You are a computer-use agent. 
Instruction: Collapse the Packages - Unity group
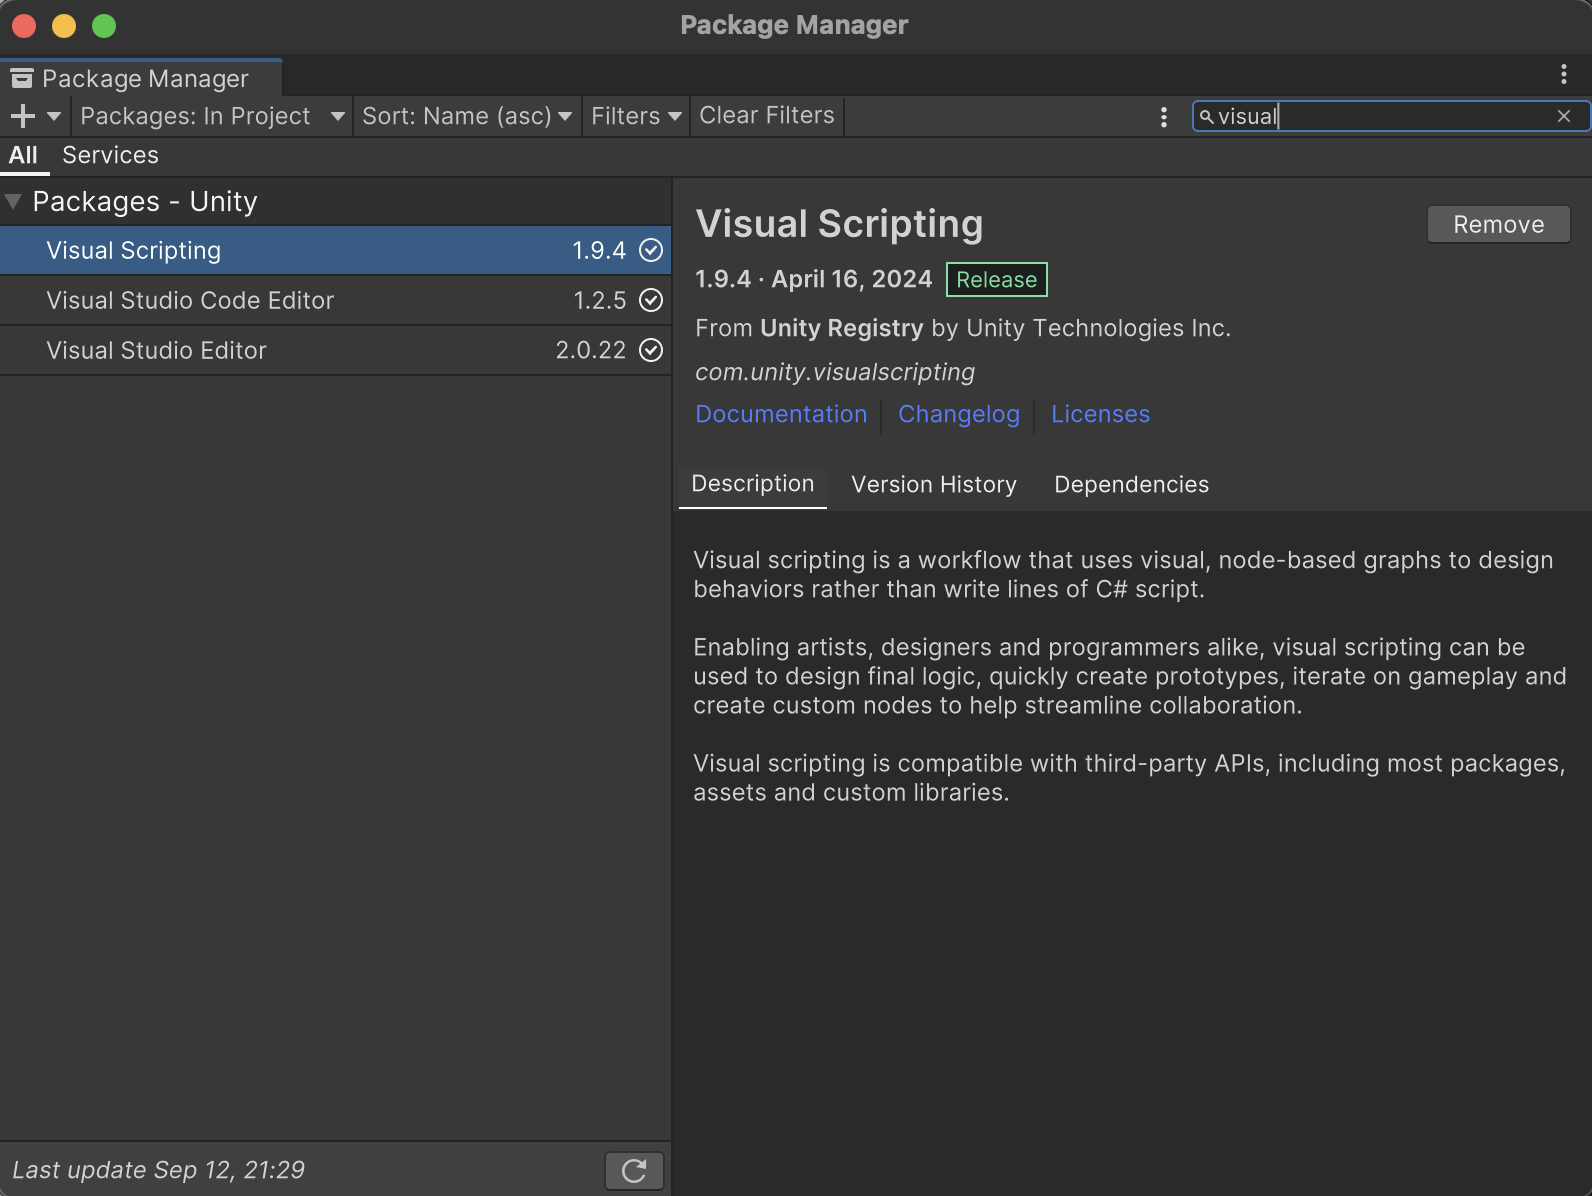[x=13, y=201]
